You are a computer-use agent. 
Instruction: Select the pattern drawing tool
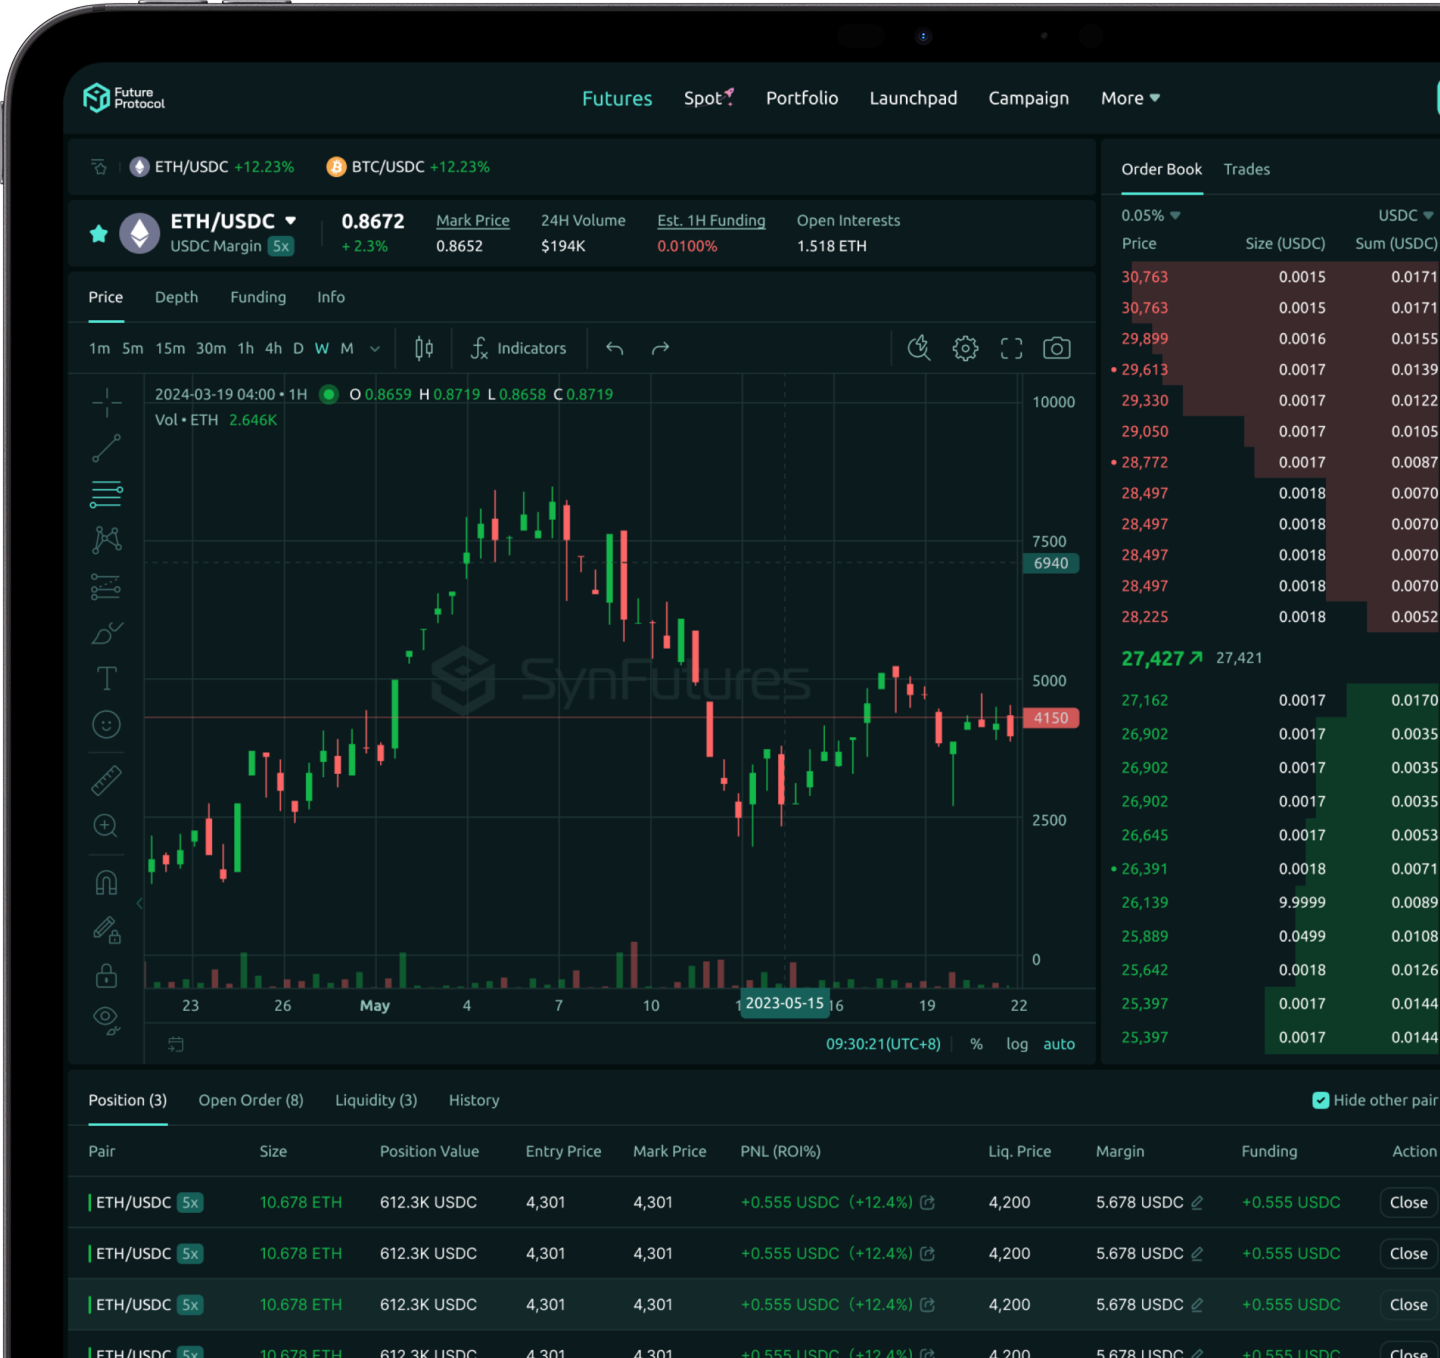[106, 540]
